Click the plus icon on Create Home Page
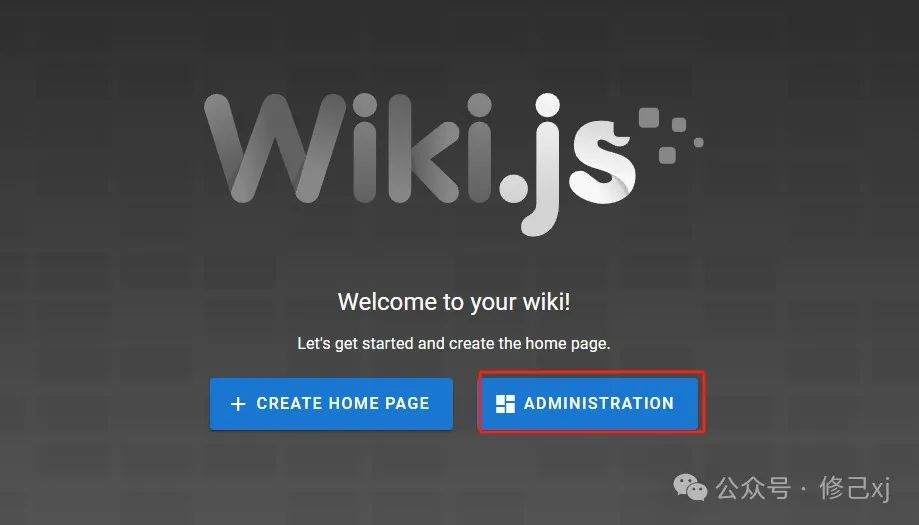919x525 pixels. 238,404
